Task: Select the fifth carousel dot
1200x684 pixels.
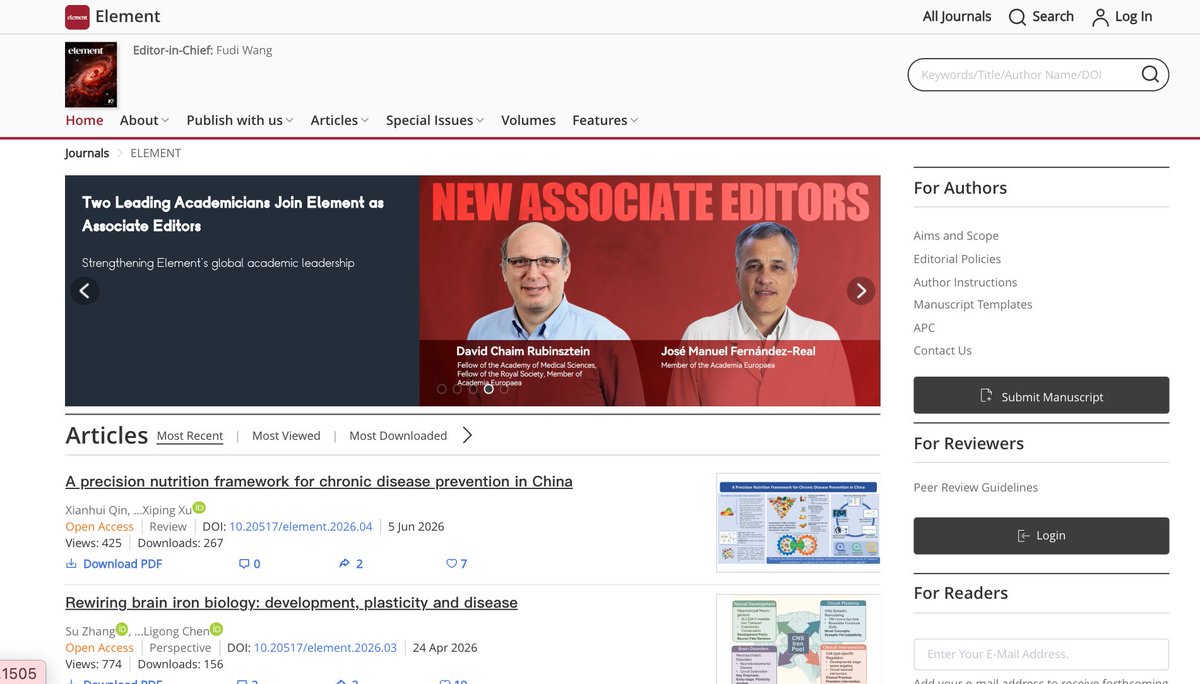Action: pos(504,389)
